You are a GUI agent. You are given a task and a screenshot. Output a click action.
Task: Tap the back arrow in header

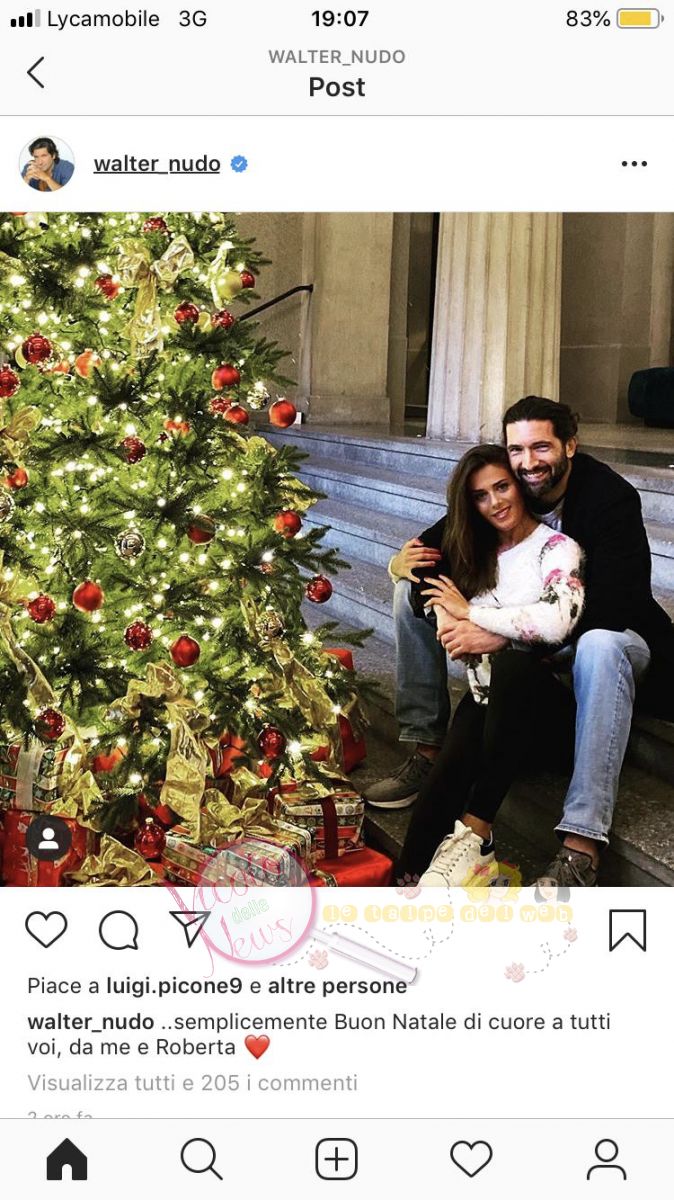36,72
